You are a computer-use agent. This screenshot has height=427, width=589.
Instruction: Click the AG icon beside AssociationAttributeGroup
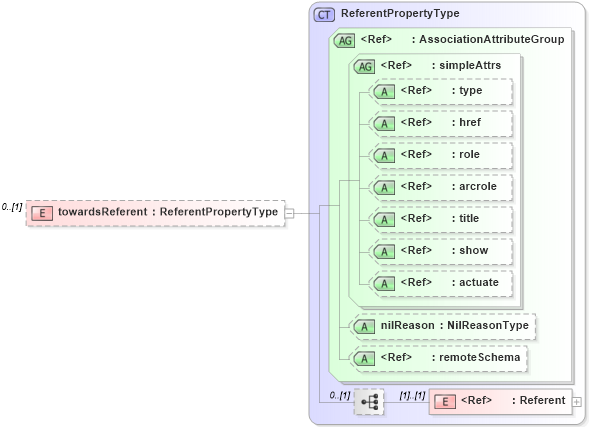(344, 40)
